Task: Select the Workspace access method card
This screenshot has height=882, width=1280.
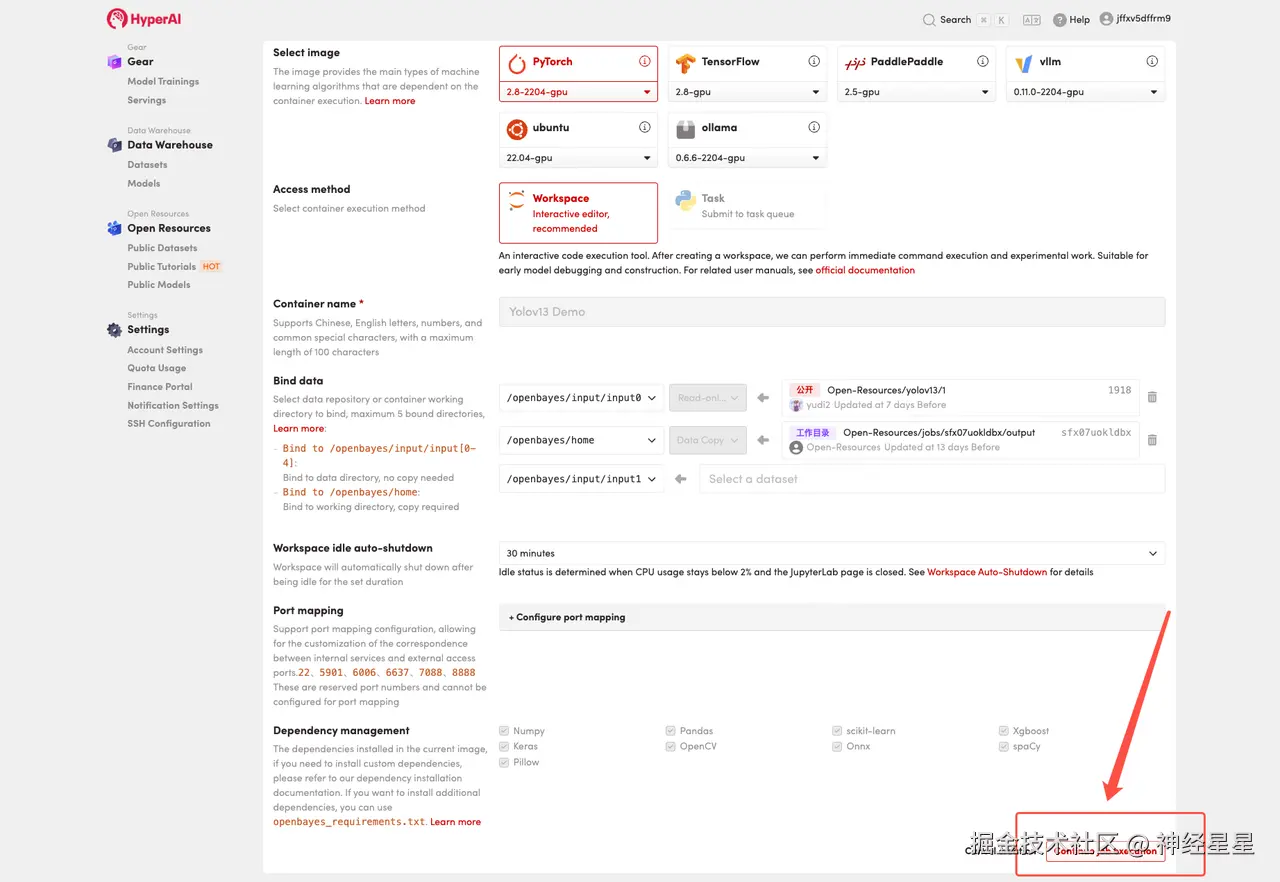Action: [x=578, y=213]
